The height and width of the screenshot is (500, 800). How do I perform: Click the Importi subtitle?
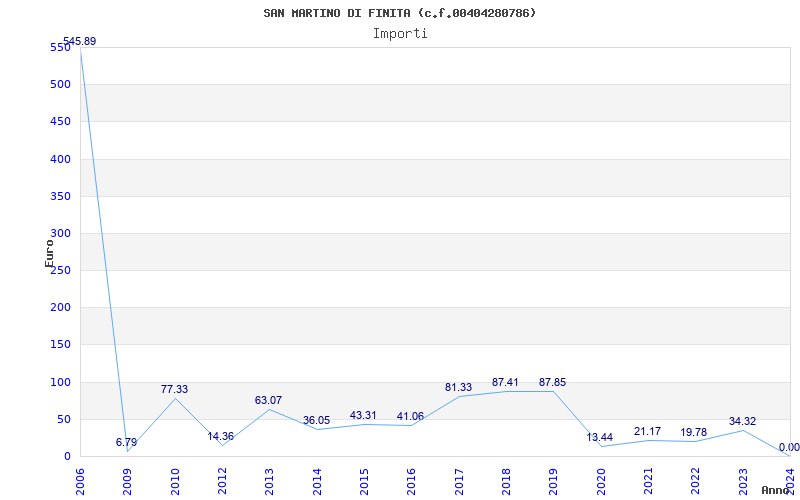400,33
